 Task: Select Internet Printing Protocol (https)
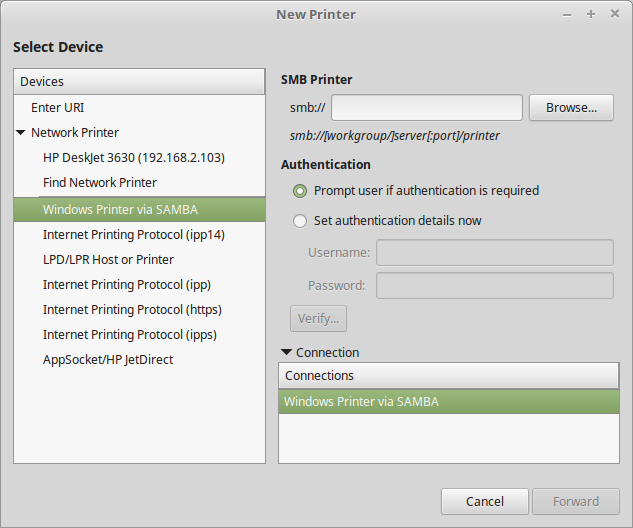coord(132,310)
